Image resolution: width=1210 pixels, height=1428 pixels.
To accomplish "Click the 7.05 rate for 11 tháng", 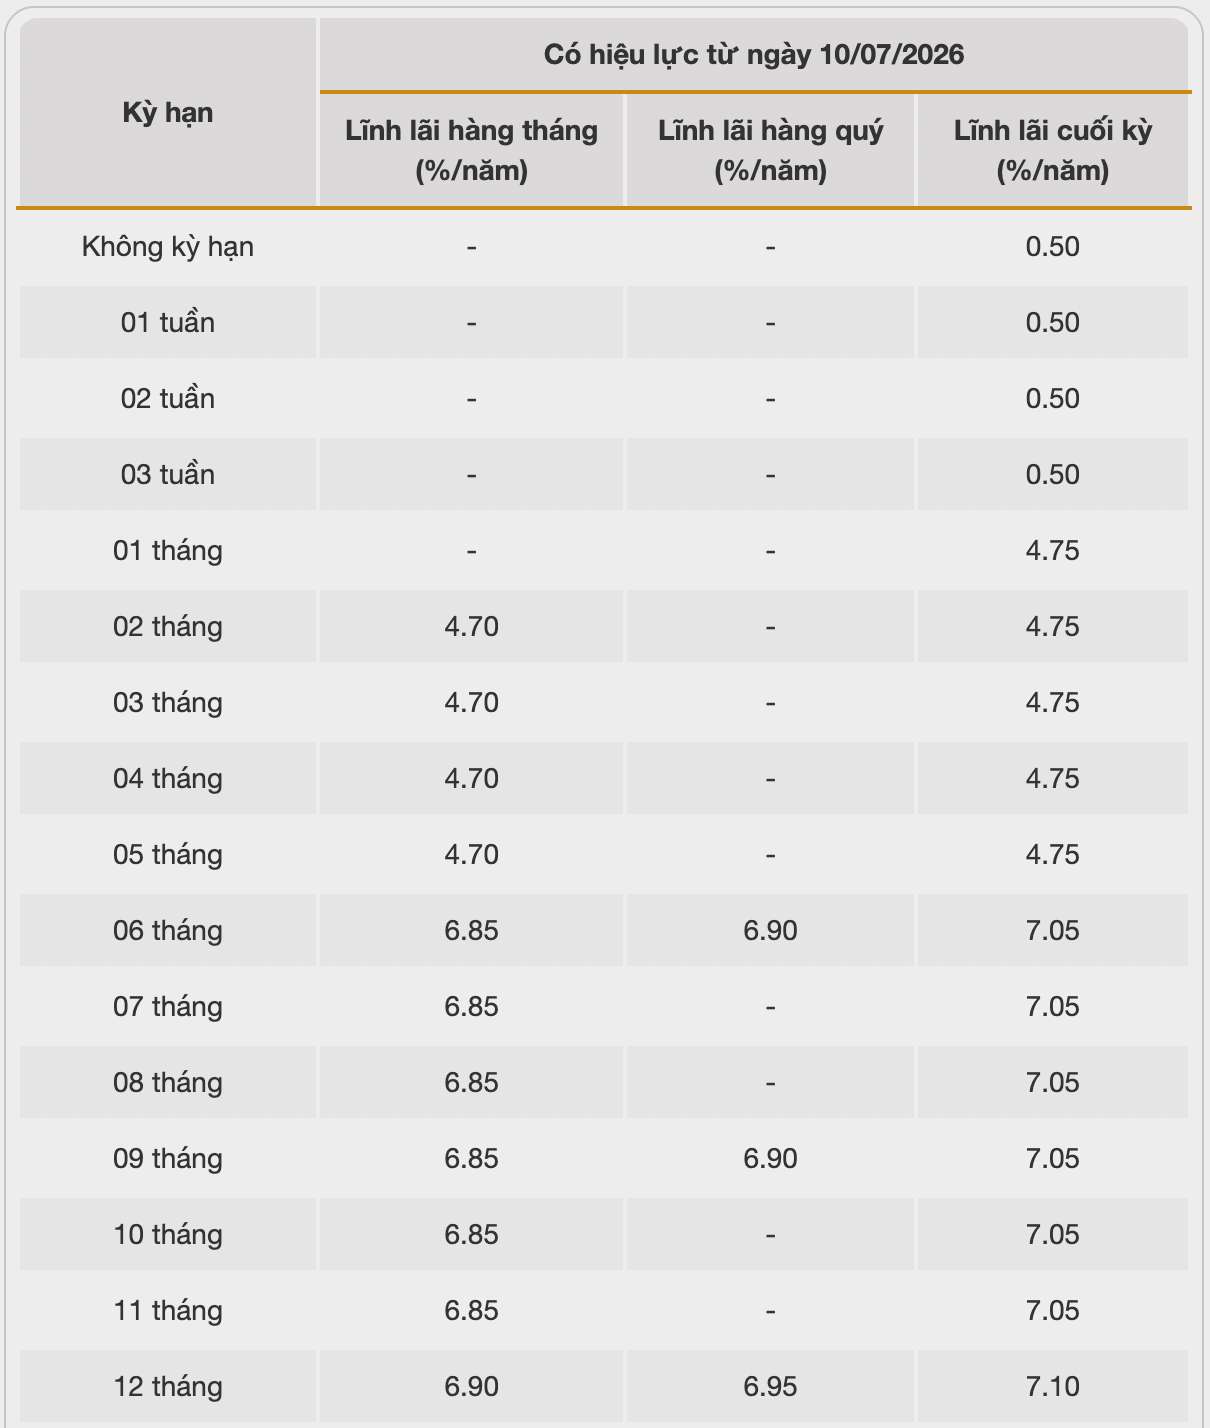I will pyautogui.click(x=1053, y=1310).
